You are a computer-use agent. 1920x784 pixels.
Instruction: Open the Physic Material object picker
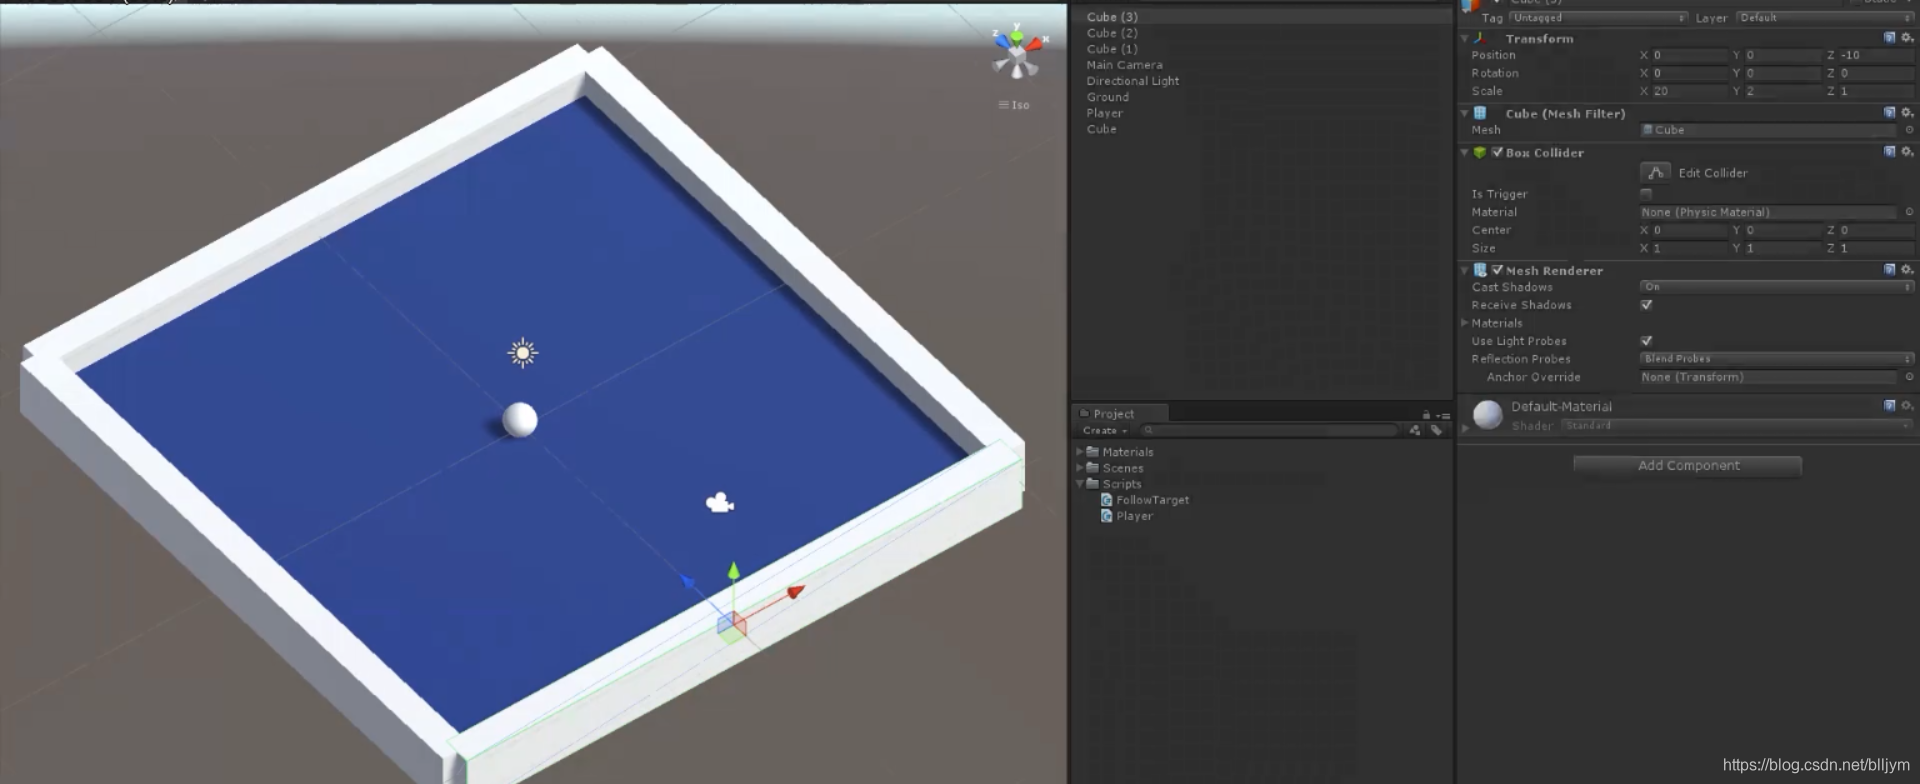[1908, 212]
